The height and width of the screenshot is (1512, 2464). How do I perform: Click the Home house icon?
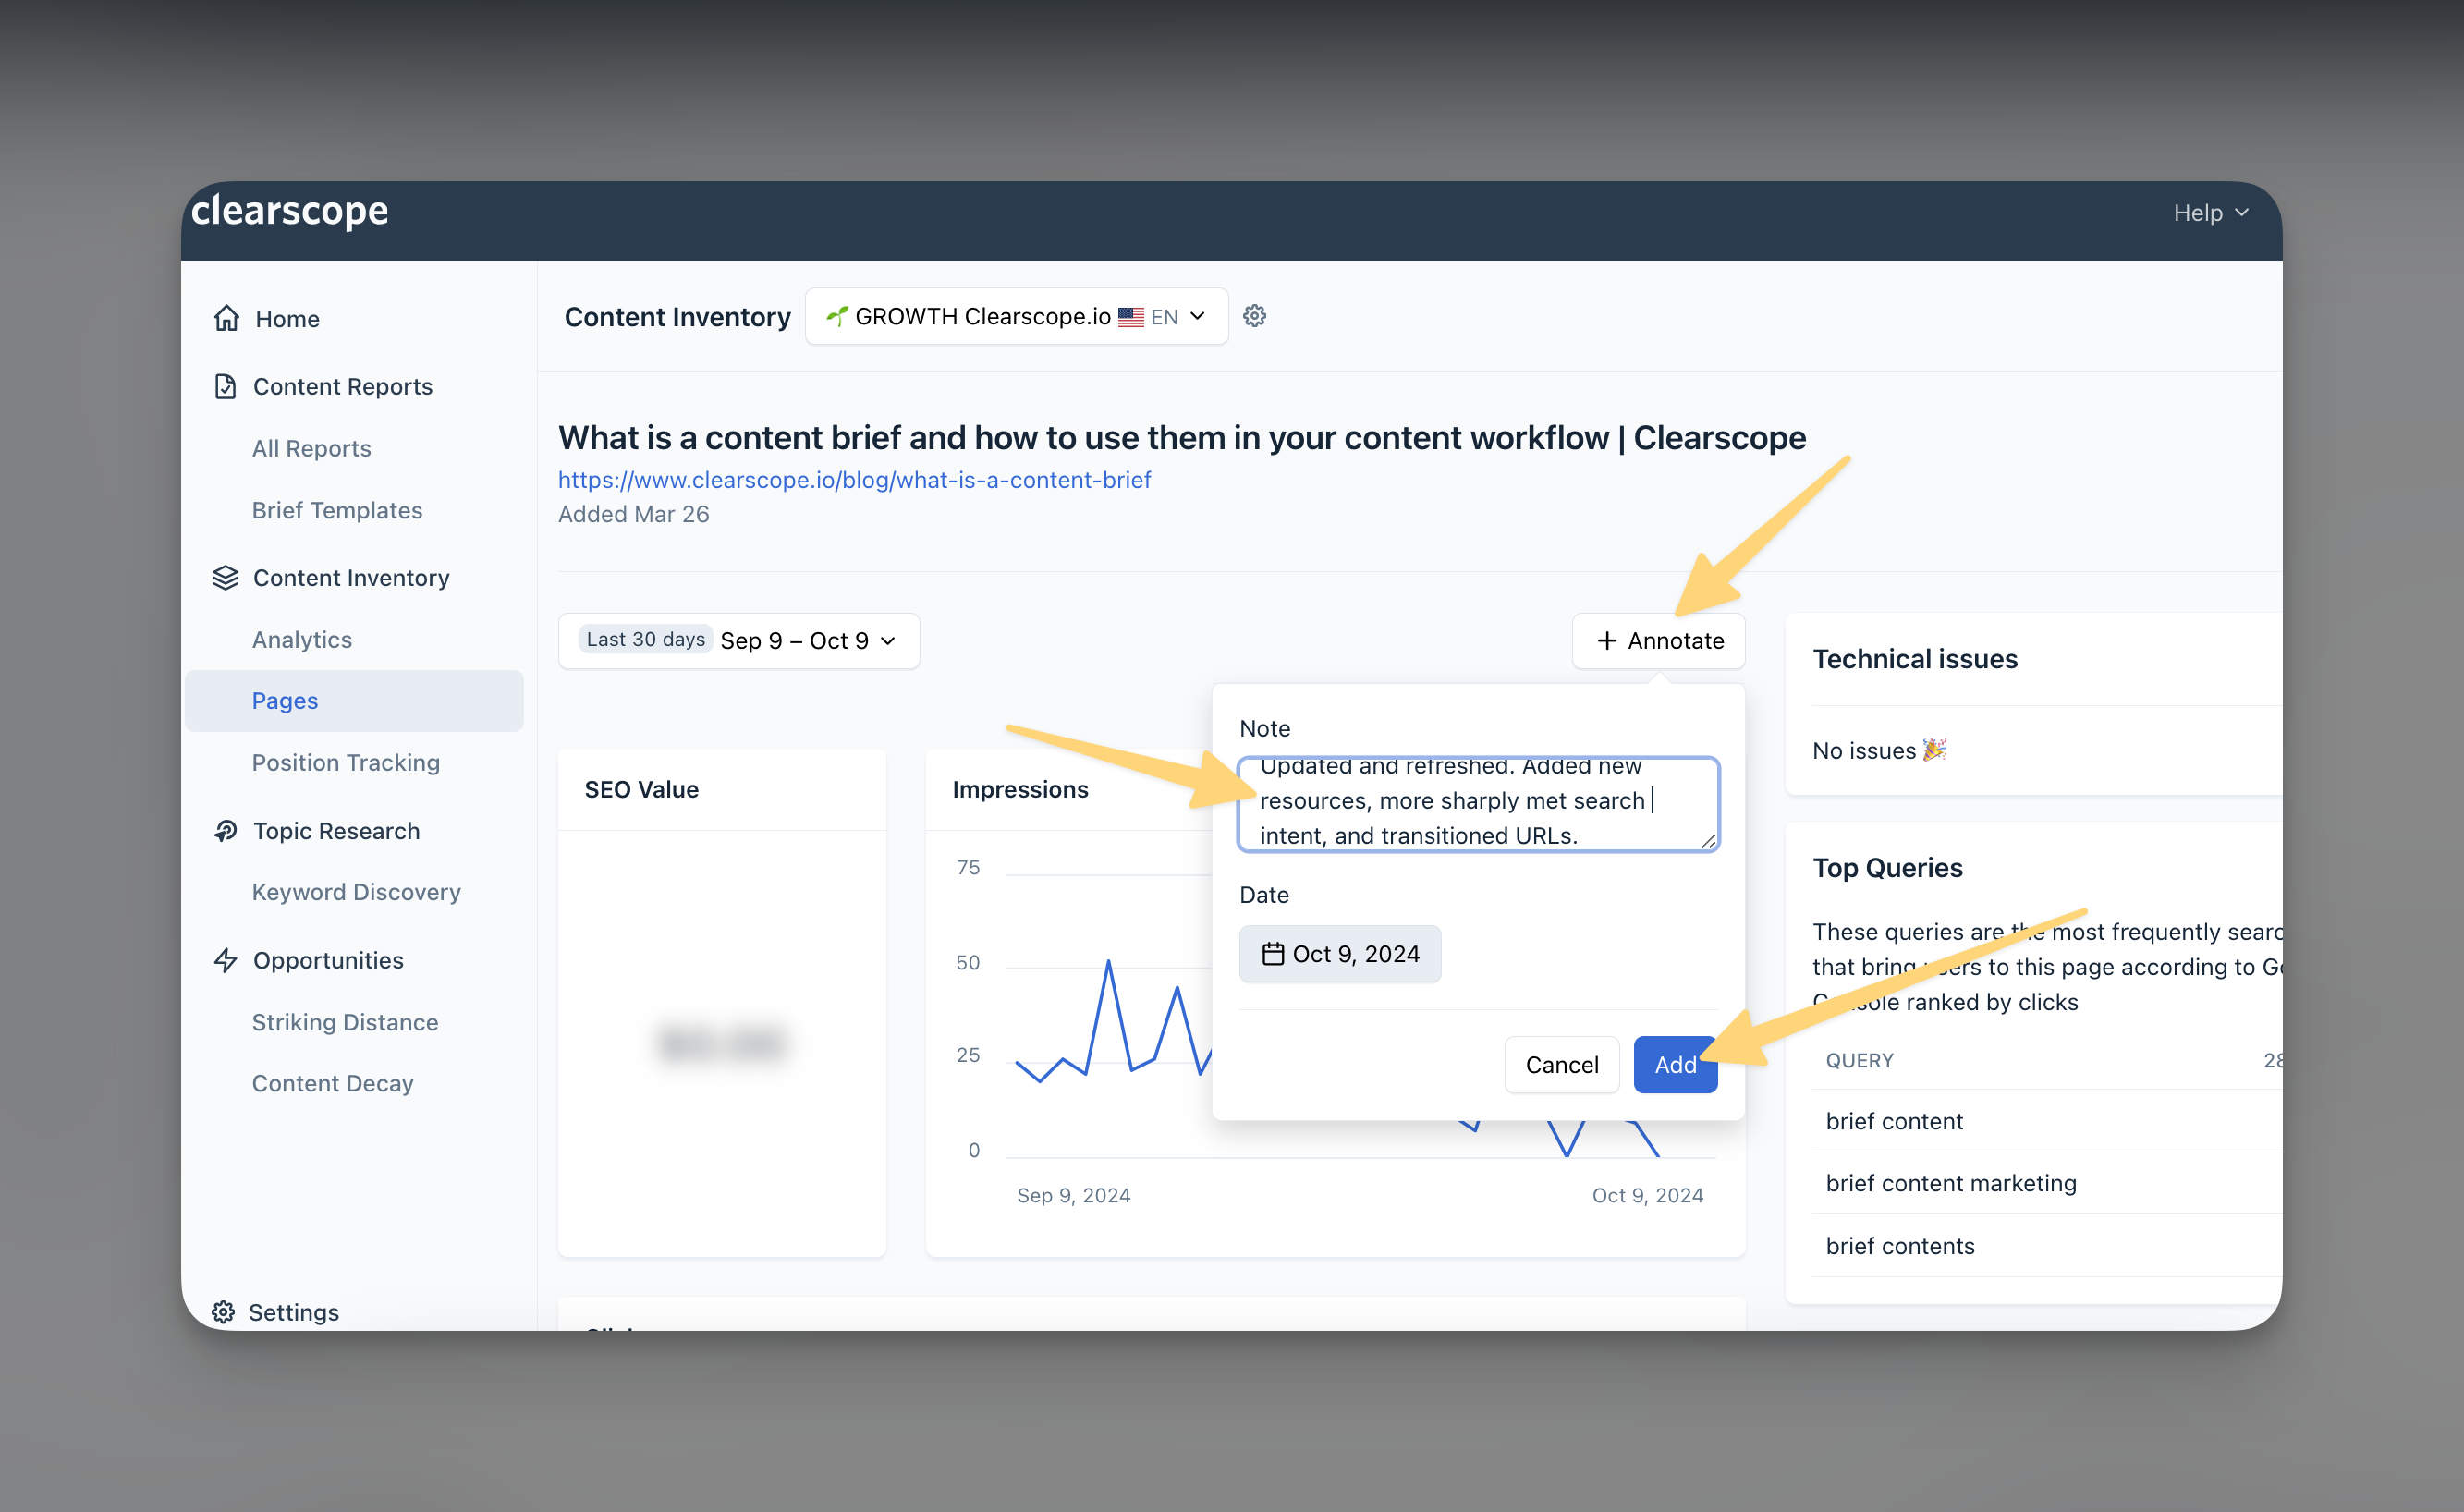[x=227, y=318]
